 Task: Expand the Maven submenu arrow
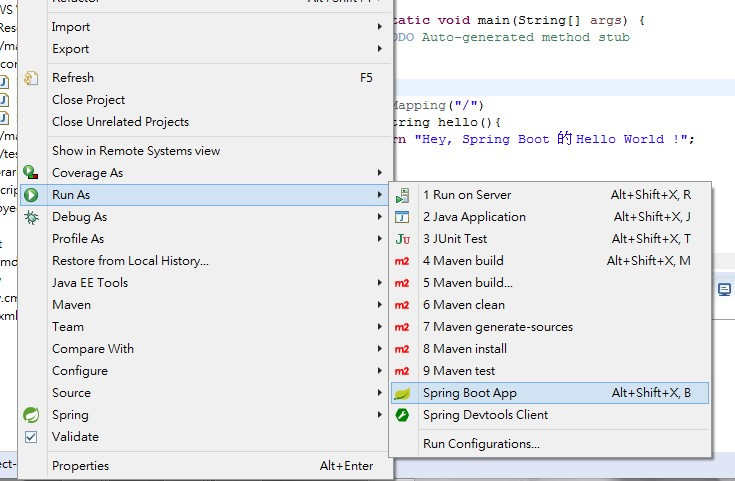coord(380,305)
